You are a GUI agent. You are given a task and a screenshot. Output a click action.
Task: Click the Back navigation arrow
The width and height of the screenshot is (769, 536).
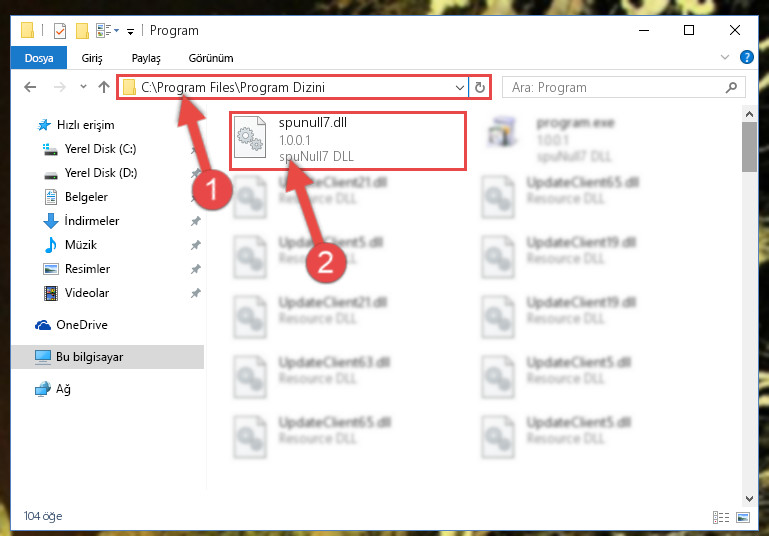30,87
